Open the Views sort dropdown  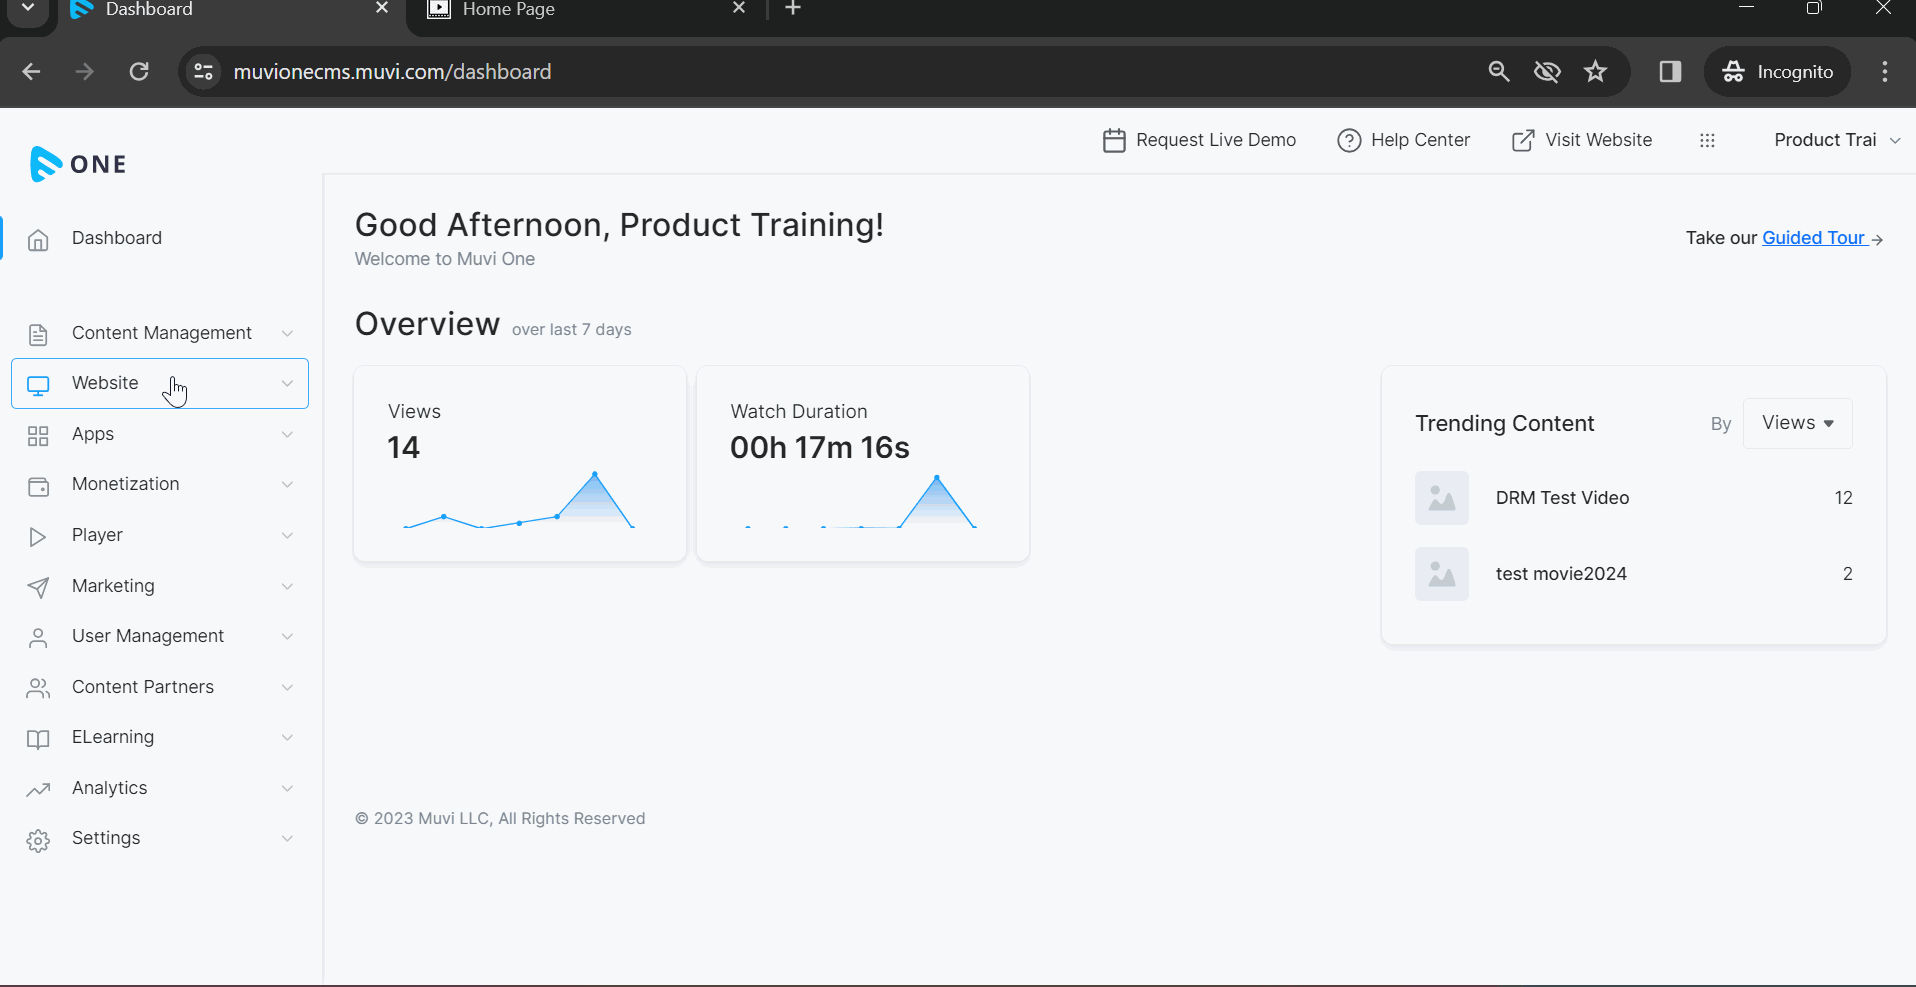tap(1797, 423)
